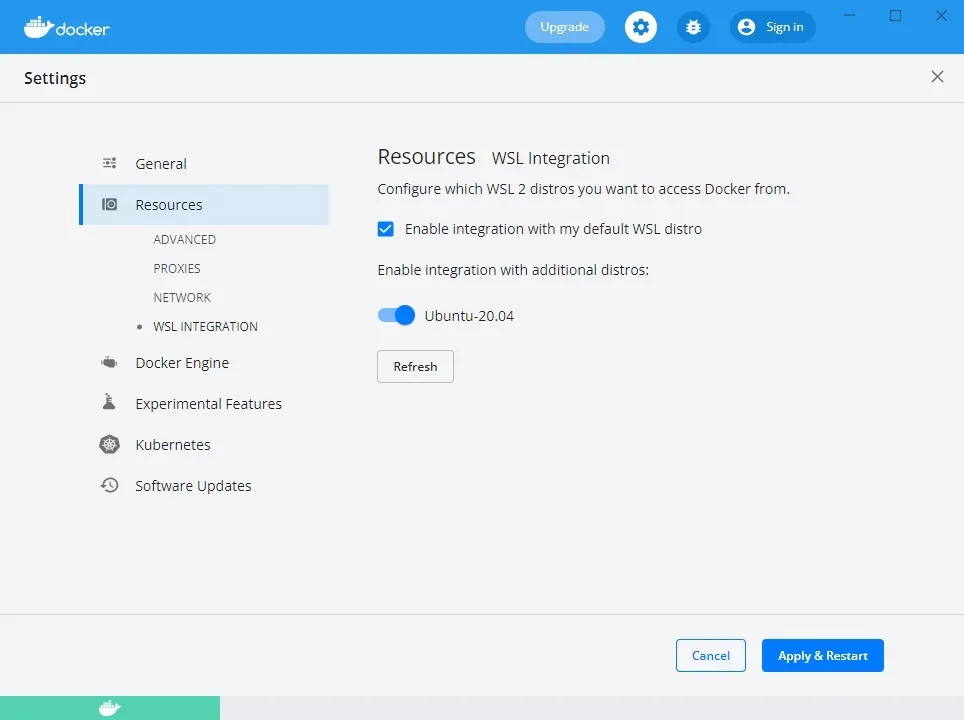964x720 pixels.
Task: Maximize the Docker Desktop window
Action: coord(896,15)
